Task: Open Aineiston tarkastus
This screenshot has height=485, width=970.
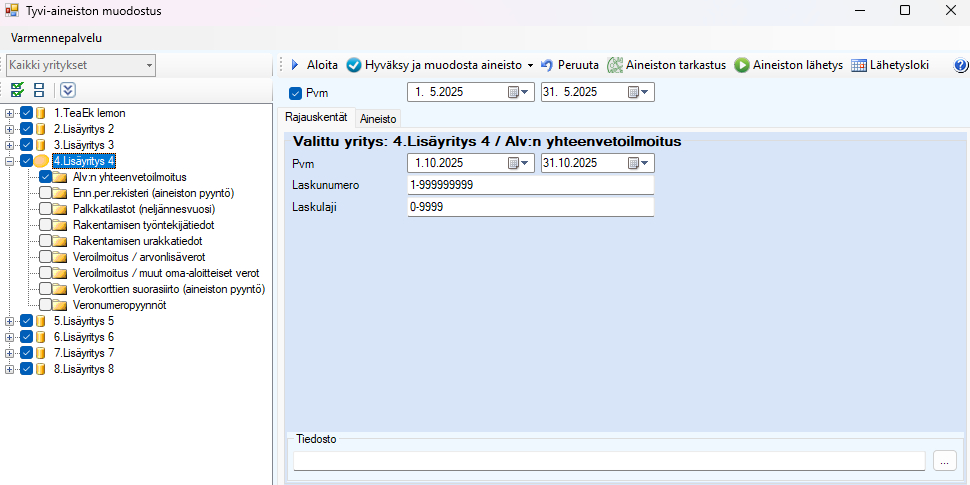Action: point(666,65)
